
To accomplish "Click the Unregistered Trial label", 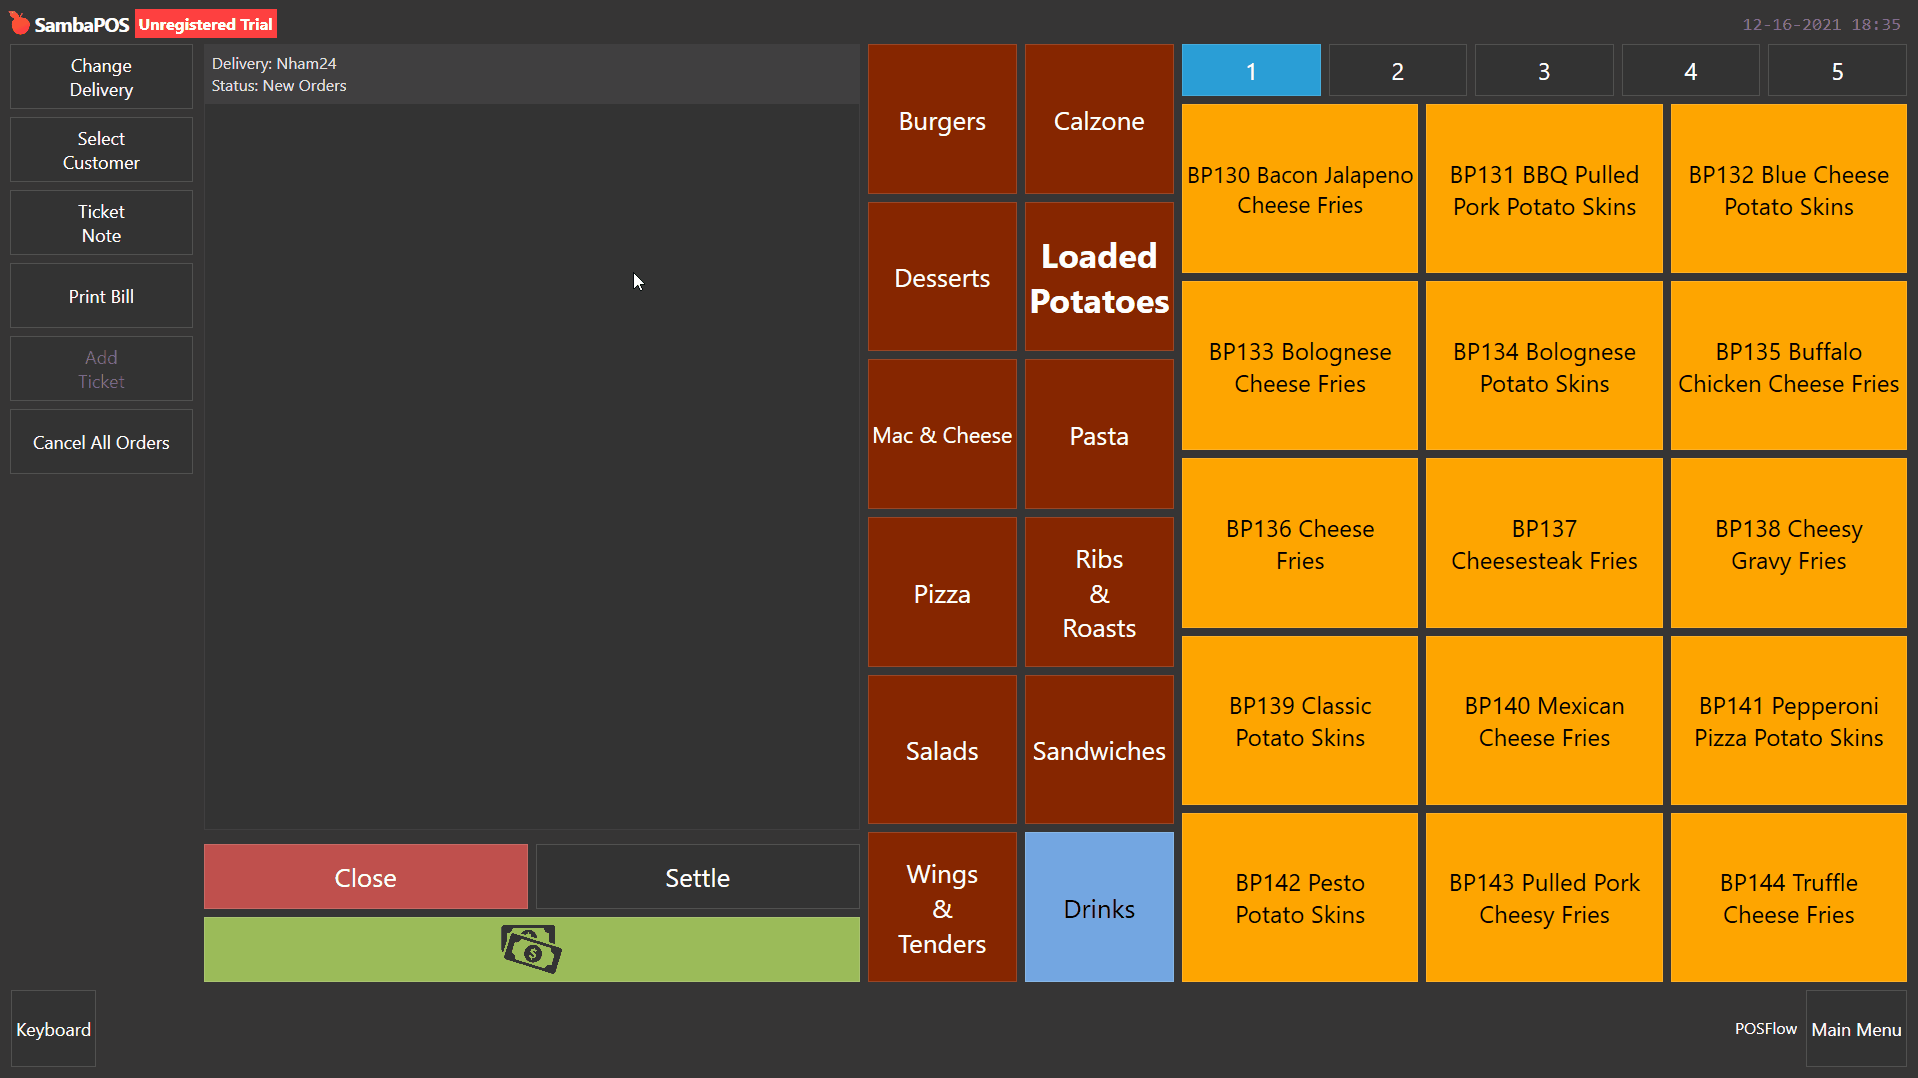I will 206,24.
